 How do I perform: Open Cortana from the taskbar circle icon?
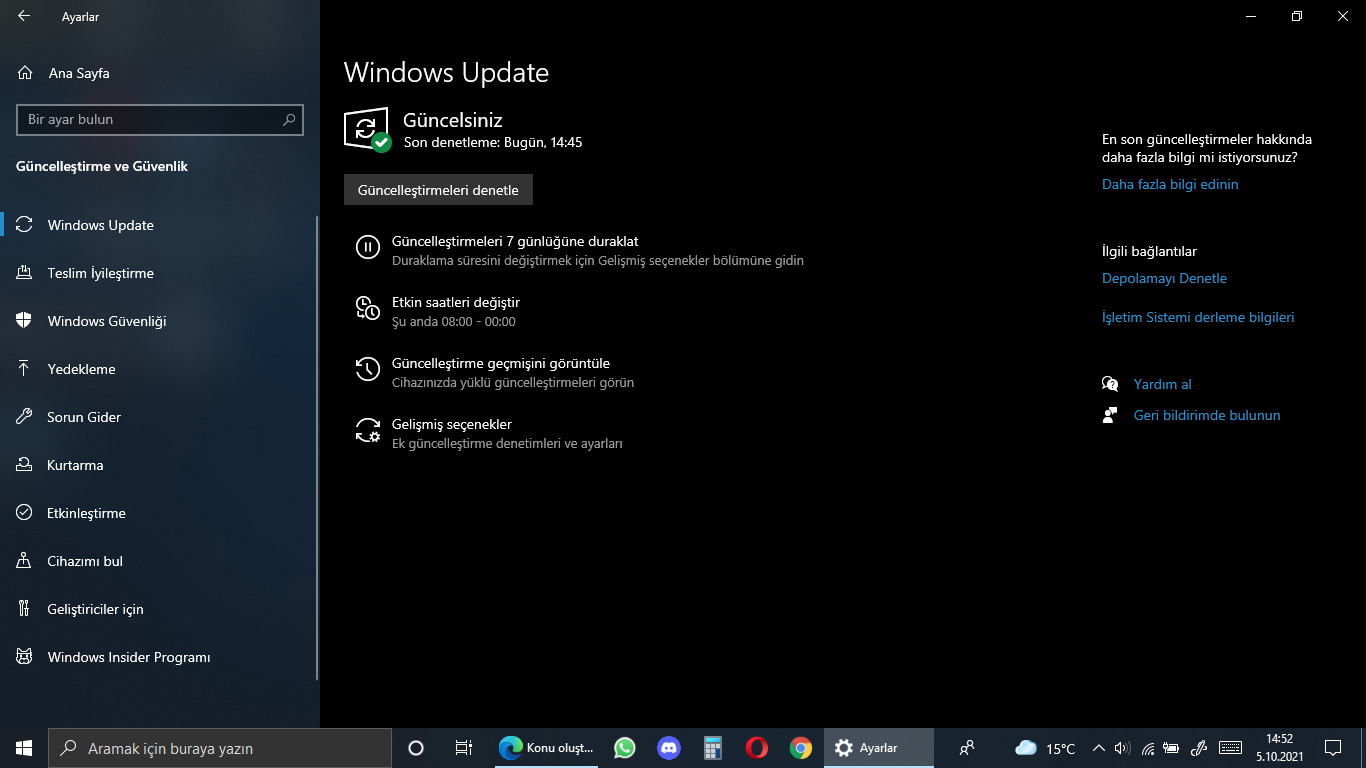tap(416, 748)
